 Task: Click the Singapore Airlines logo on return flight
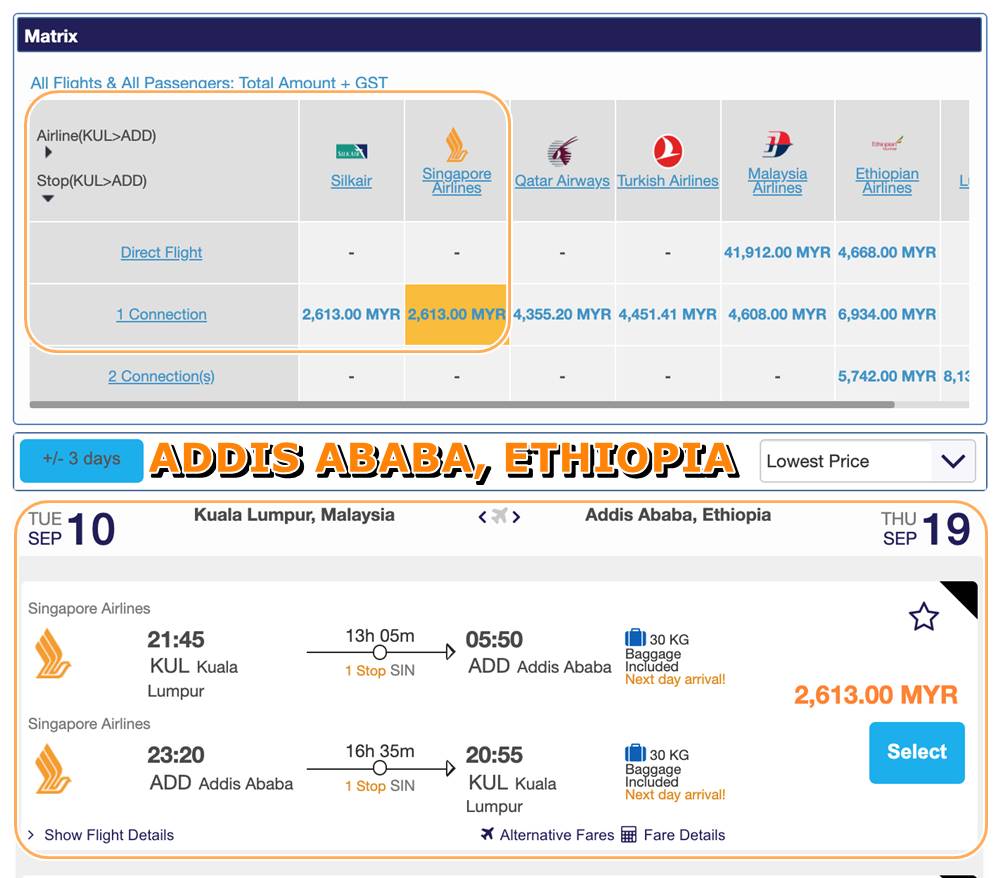coord(53,769)
